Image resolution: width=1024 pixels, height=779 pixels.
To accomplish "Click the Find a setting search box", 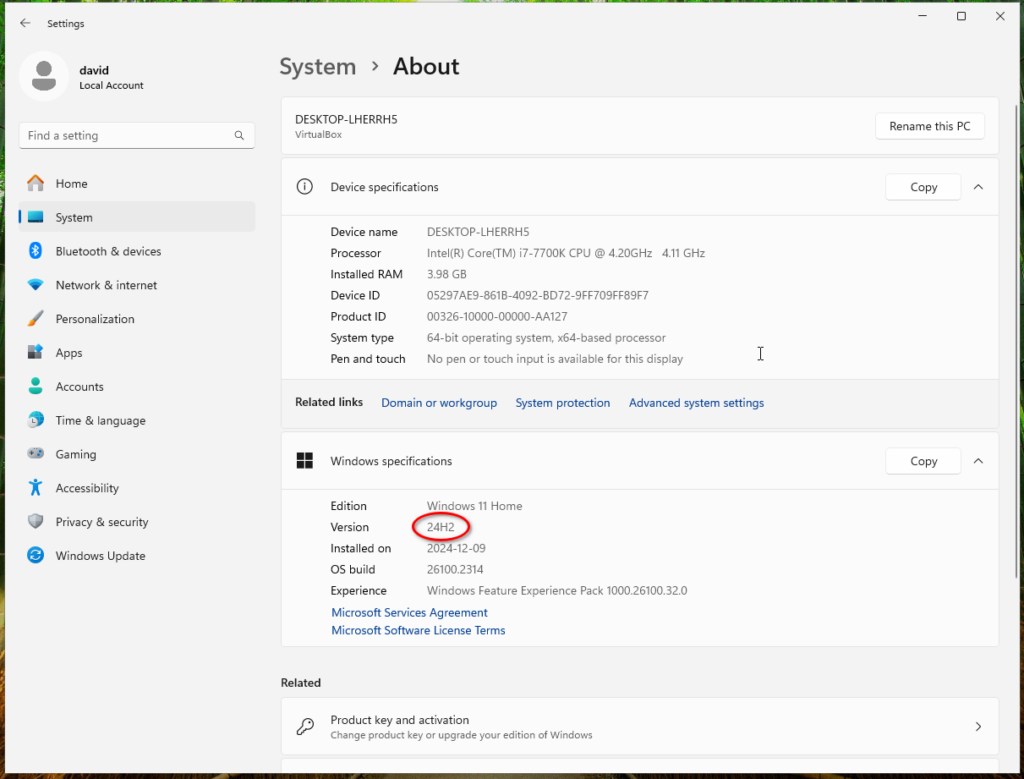I will pos(136,135).
